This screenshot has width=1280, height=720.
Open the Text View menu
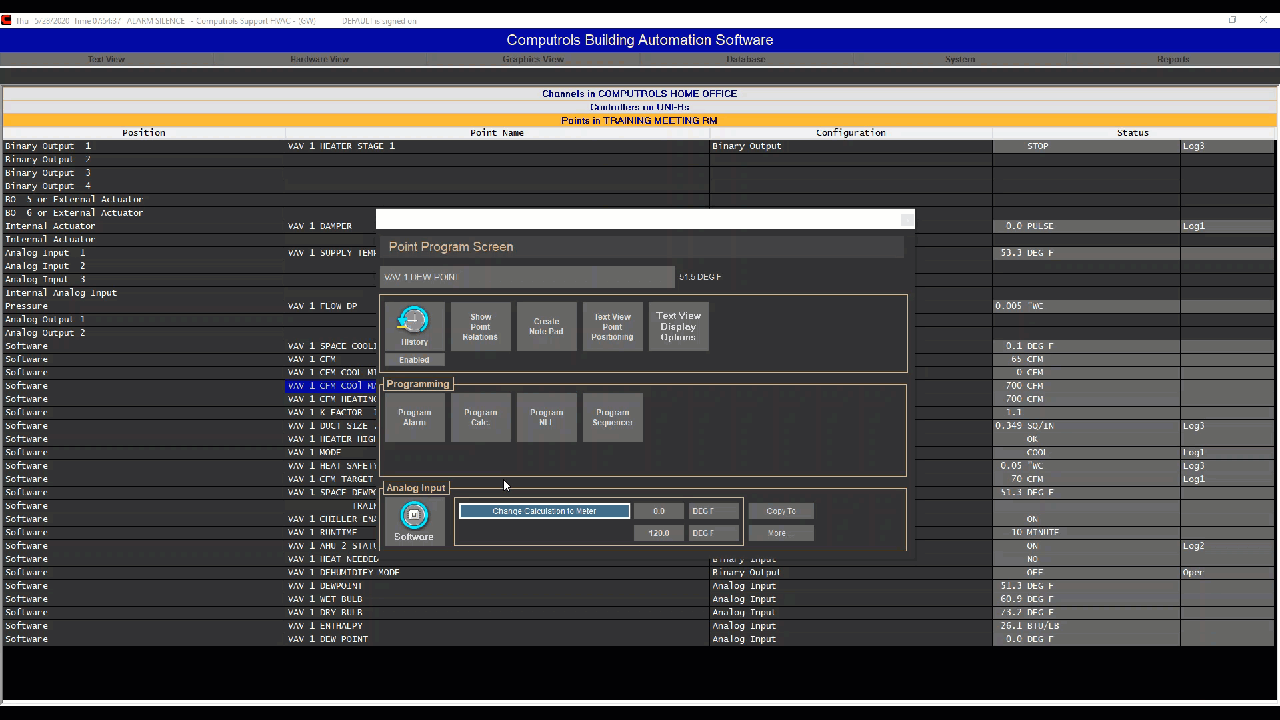click(106, 59)
